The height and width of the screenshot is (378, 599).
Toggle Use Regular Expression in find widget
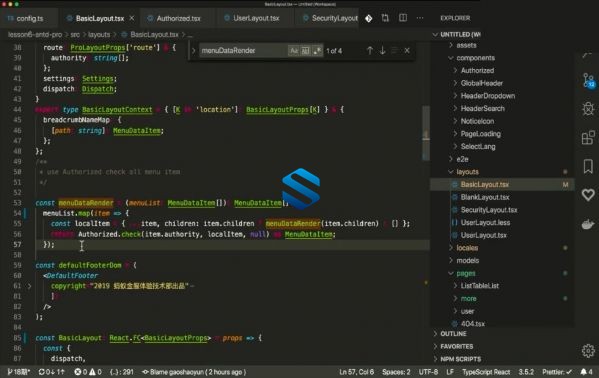click(x=317, y=50)
